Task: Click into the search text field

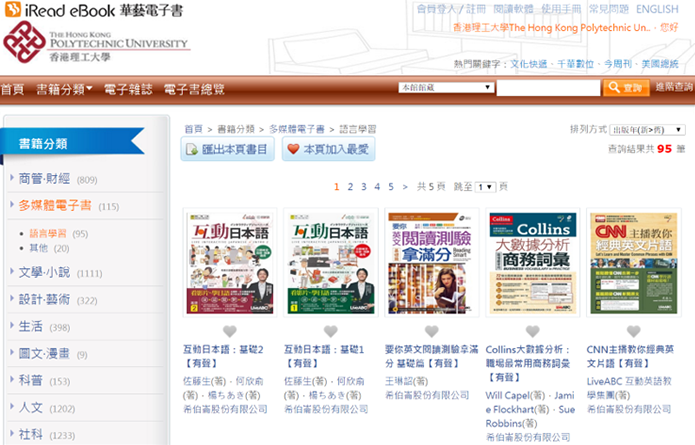Action: pyautogui.click(x=548, y=88)
